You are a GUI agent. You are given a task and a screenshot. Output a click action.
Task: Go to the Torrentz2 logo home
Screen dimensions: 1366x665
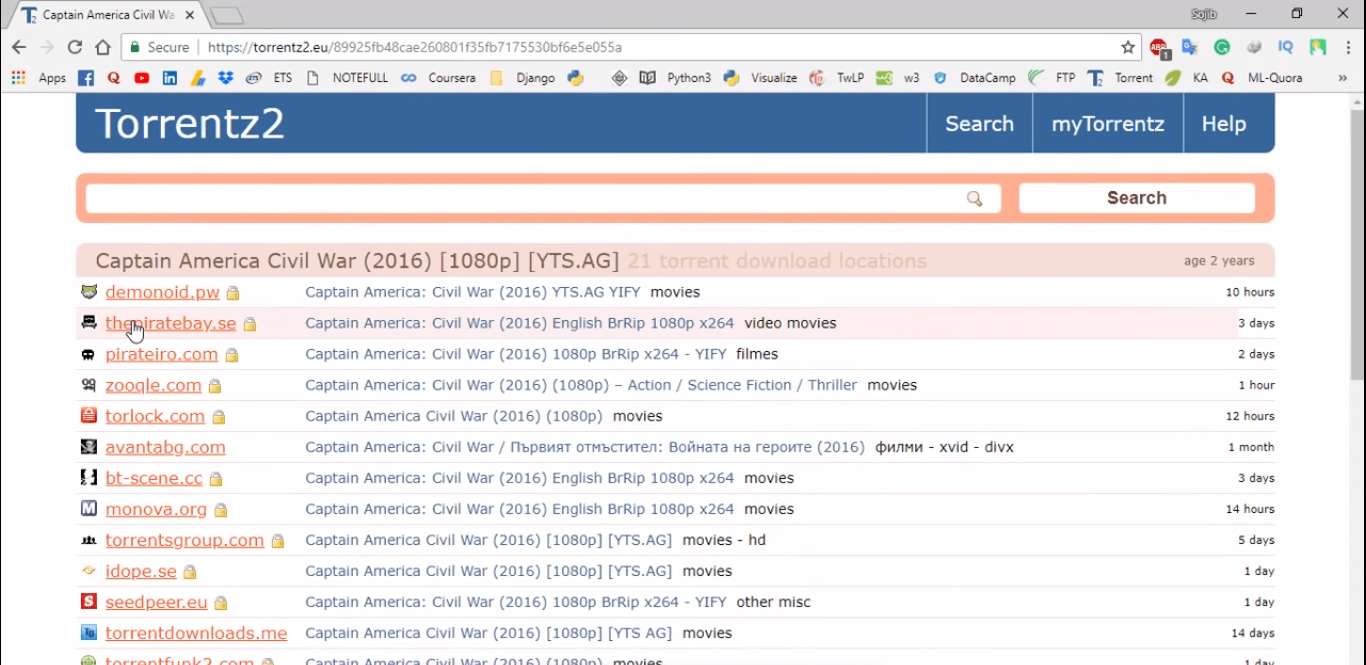pyautogui.click(x=190, y=124)
